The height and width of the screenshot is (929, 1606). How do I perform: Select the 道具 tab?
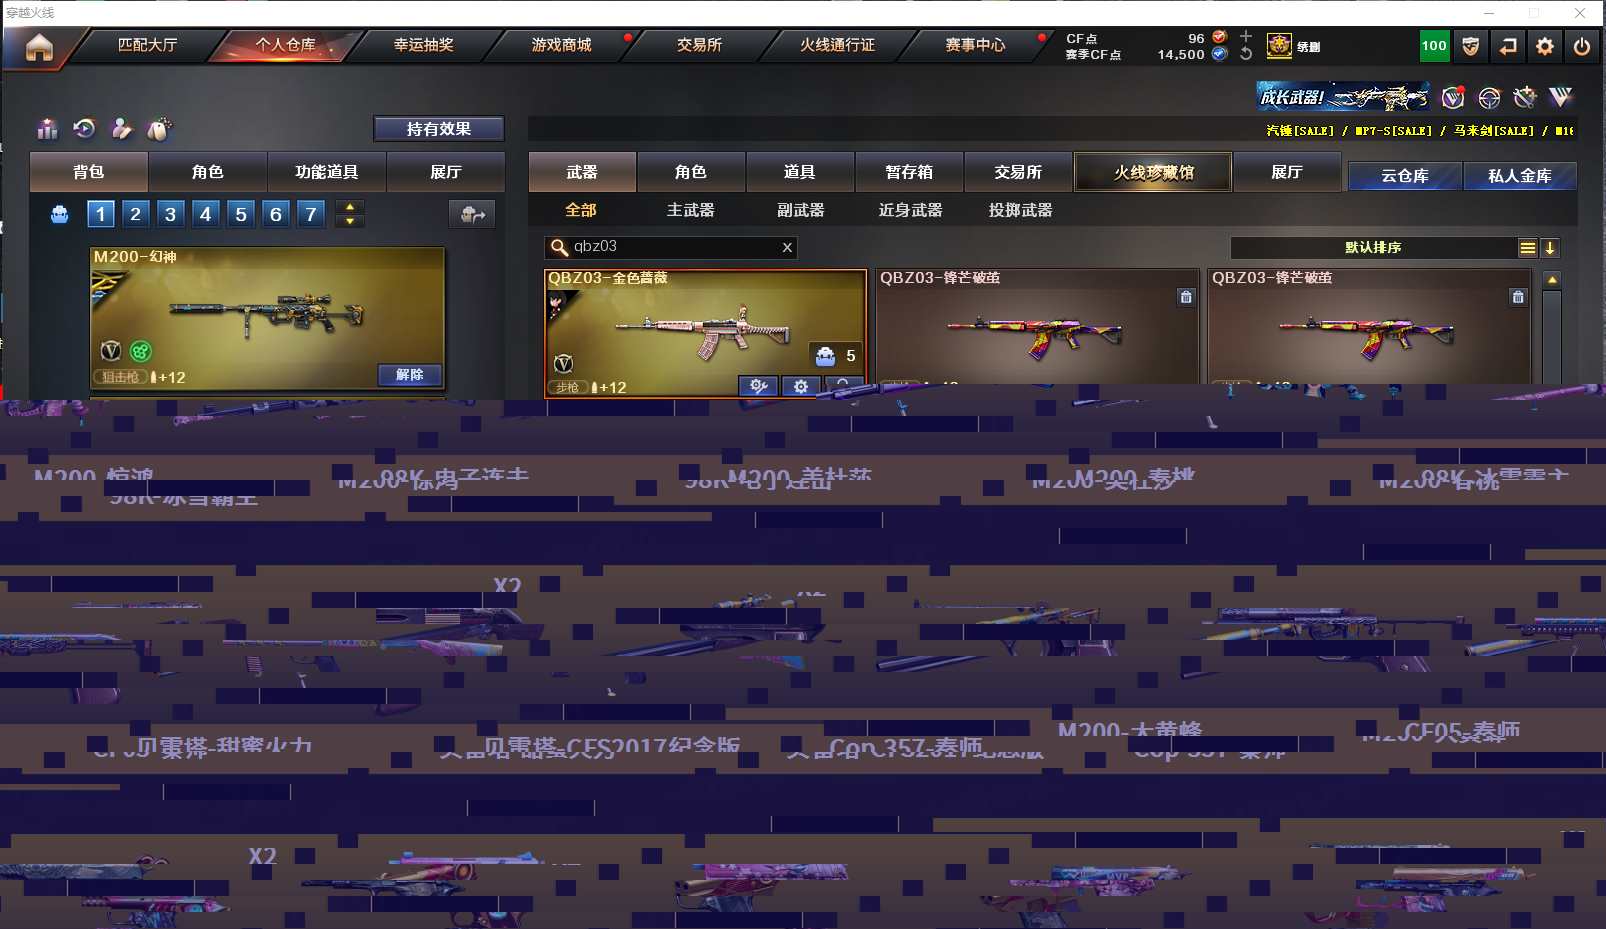pos(800,172)
